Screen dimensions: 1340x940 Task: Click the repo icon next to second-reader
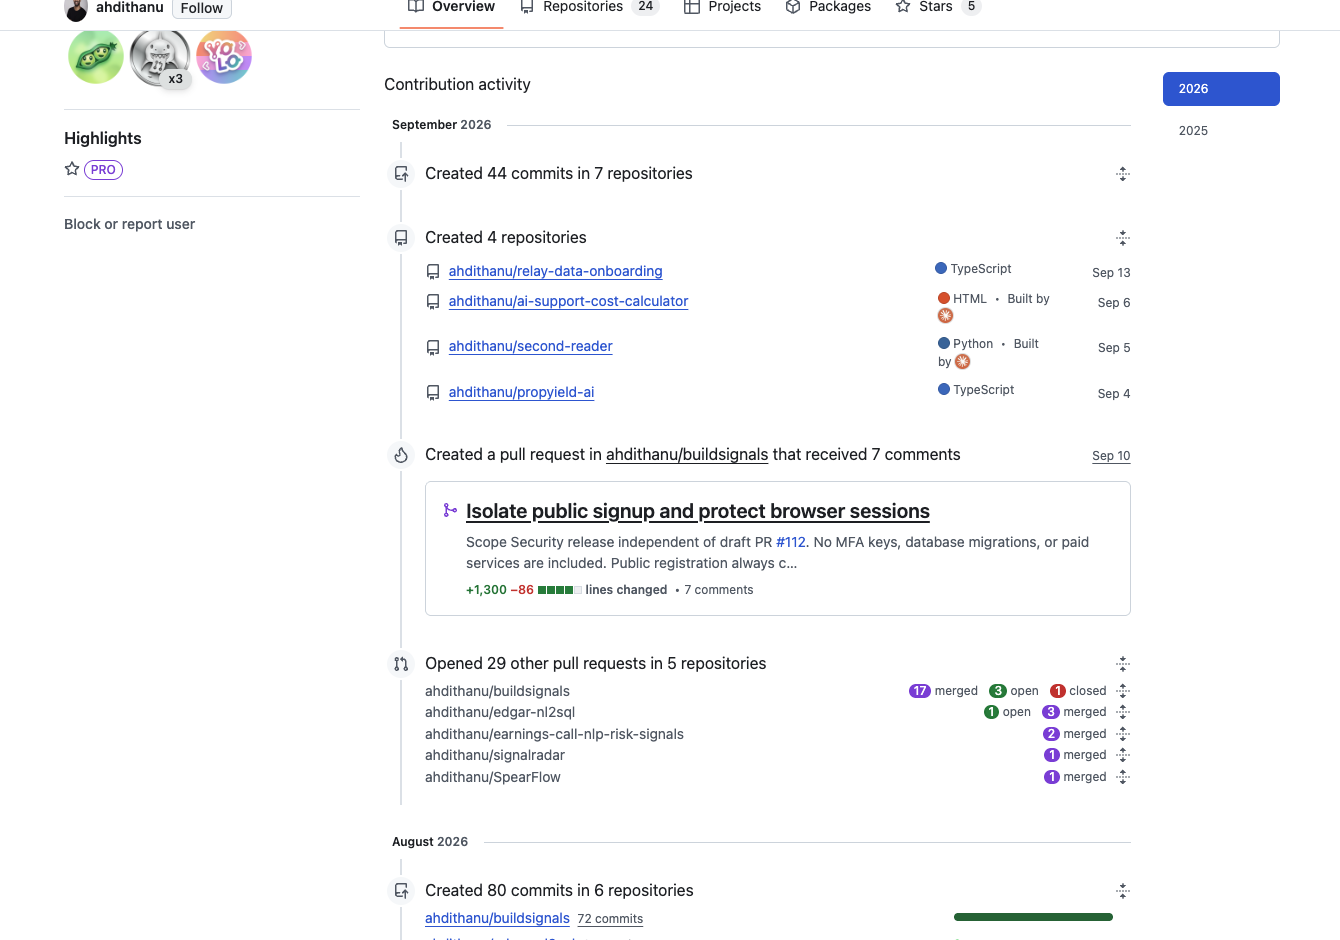tap(433, 347)
